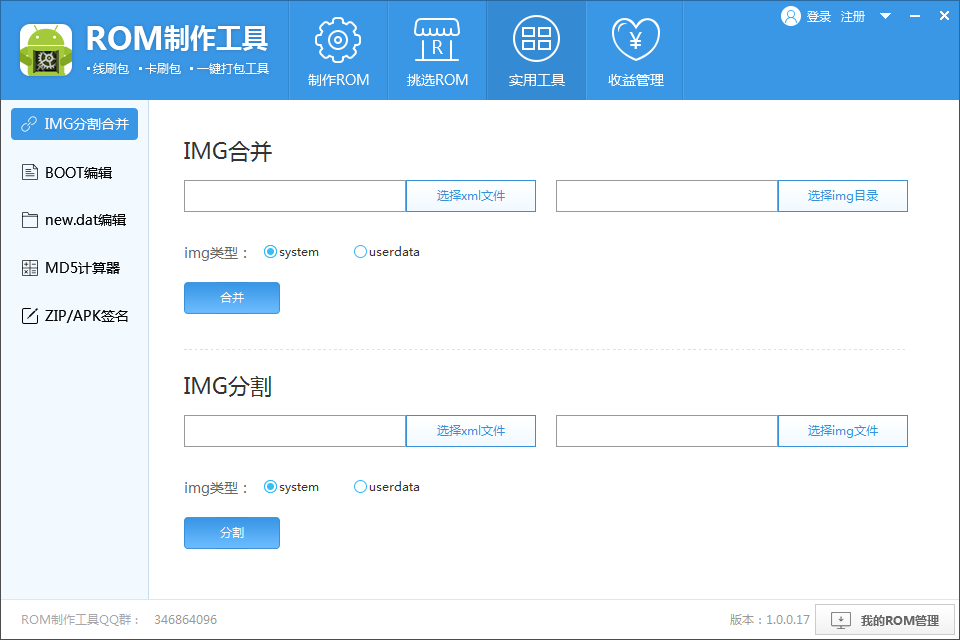
Task: Focus xml path field in IMG分割
Action: 295,431
